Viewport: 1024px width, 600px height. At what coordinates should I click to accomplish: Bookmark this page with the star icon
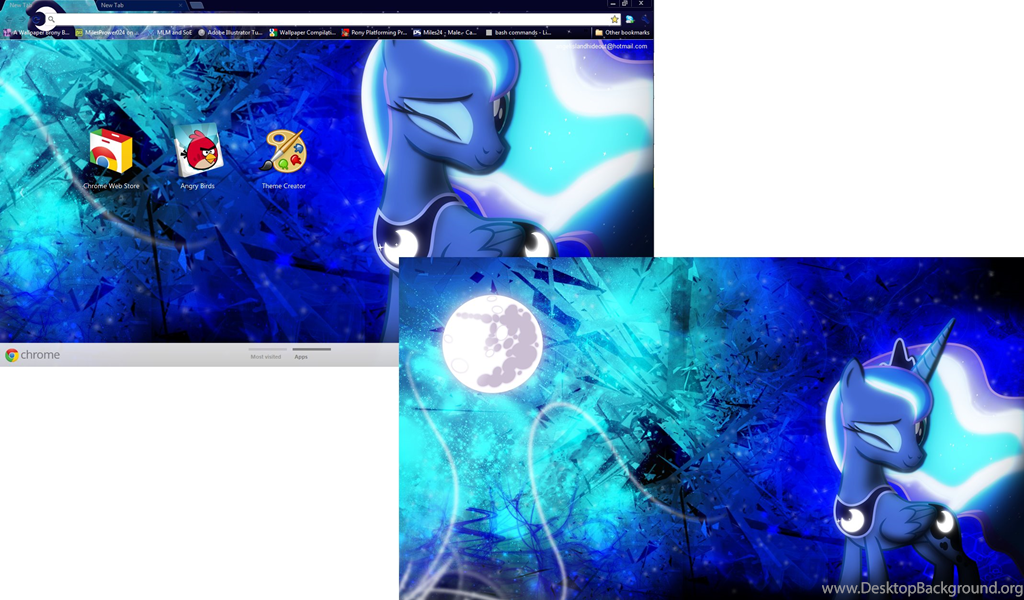pos(615,20)
